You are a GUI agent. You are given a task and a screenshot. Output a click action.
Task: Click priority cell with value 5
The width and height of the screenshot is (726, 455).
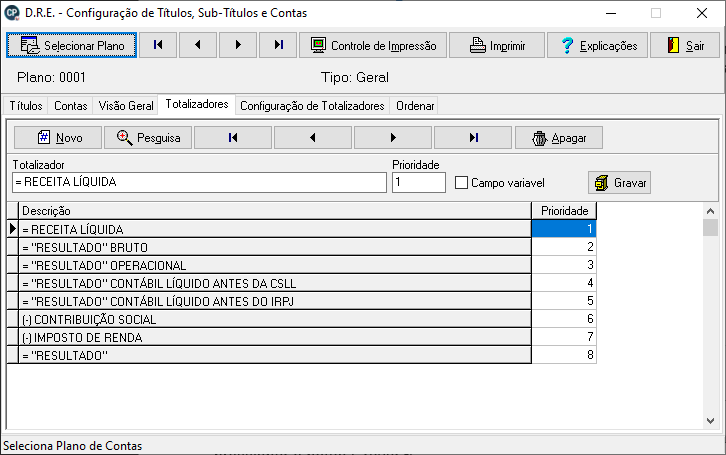[564, 301]
